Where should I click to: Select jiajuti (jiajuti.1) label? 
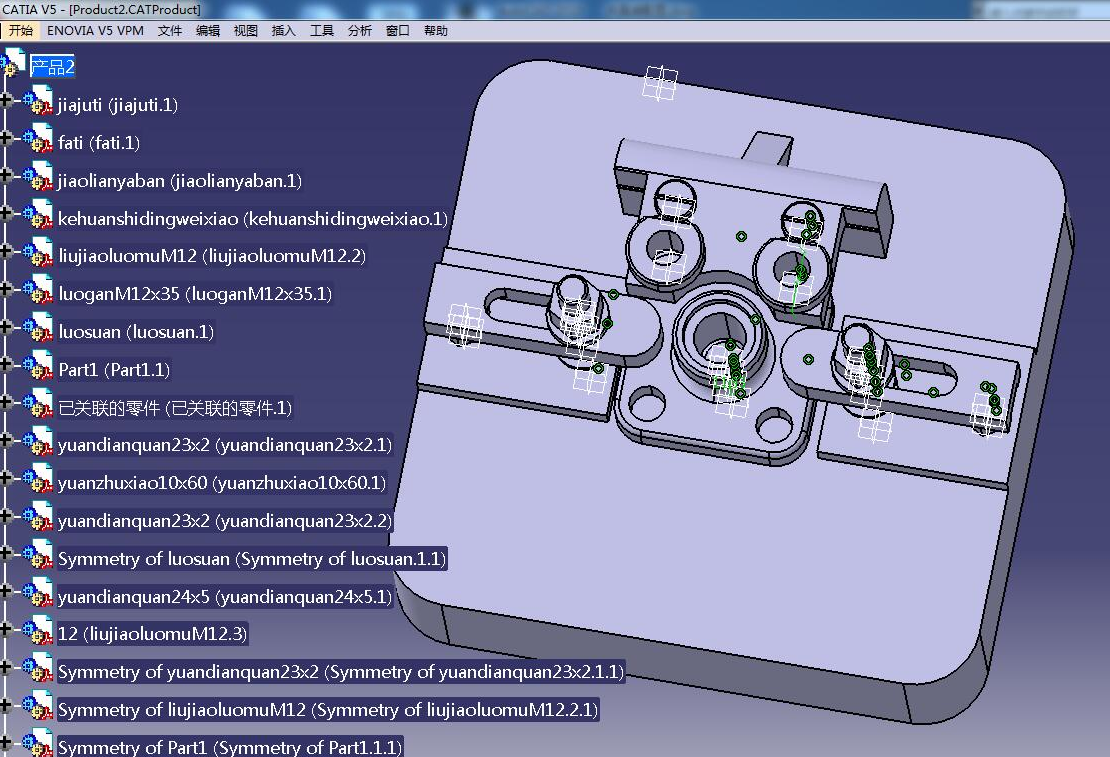coord(118,105)
